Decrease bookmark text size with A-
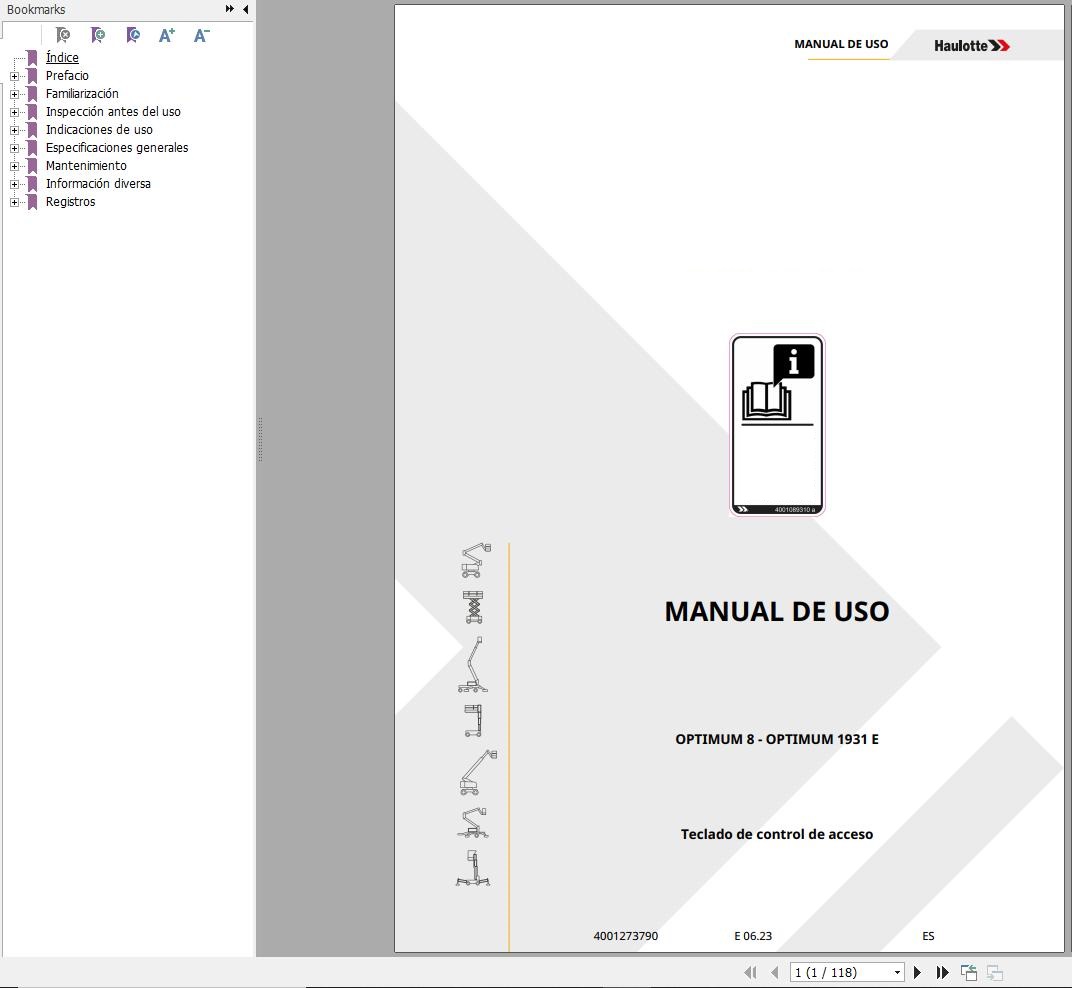Screen dimensions: 1072x988 [x=200, y=35]
